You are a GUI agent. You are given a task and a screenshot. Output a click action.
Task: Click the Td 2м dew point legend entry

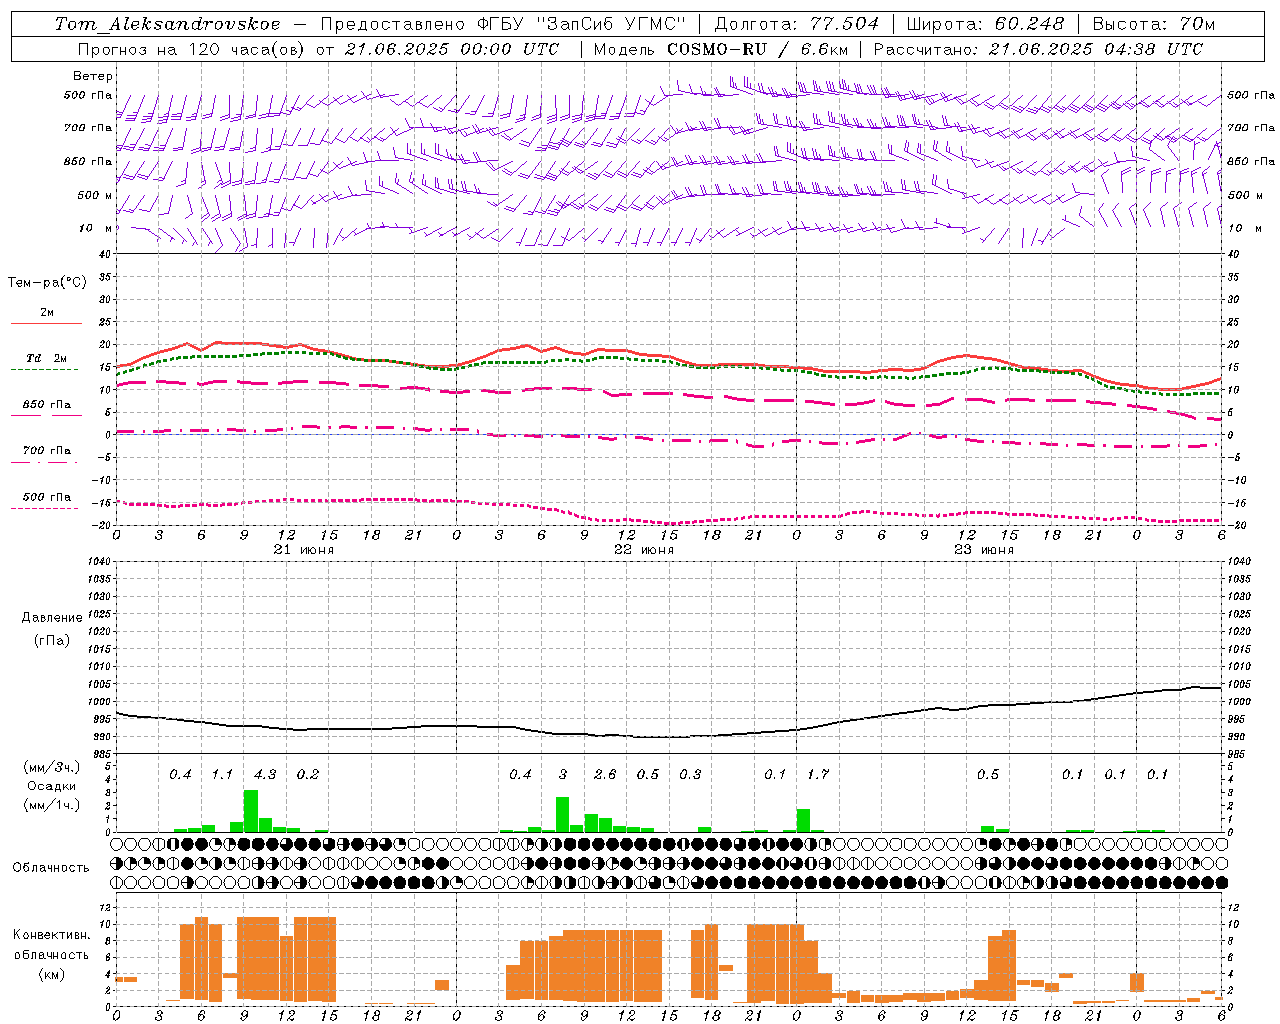(x=46, y=358)
